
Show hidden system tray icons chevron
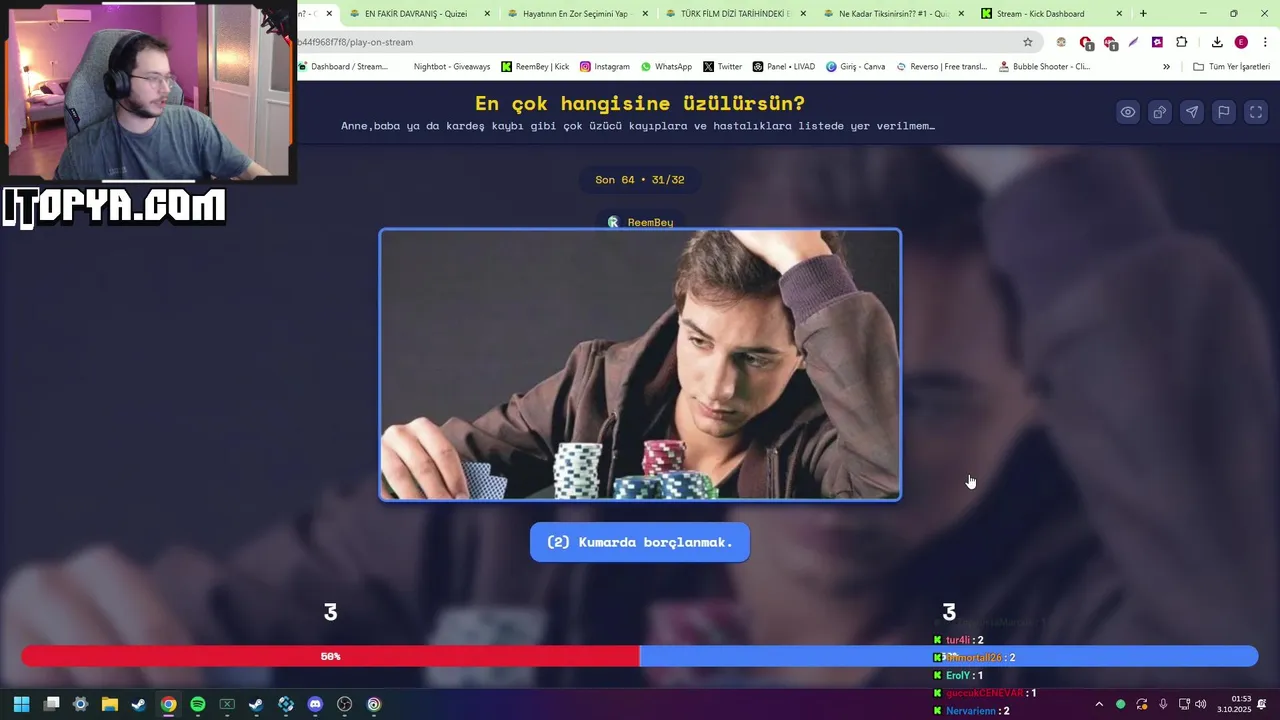click(x=1099, y=704)
